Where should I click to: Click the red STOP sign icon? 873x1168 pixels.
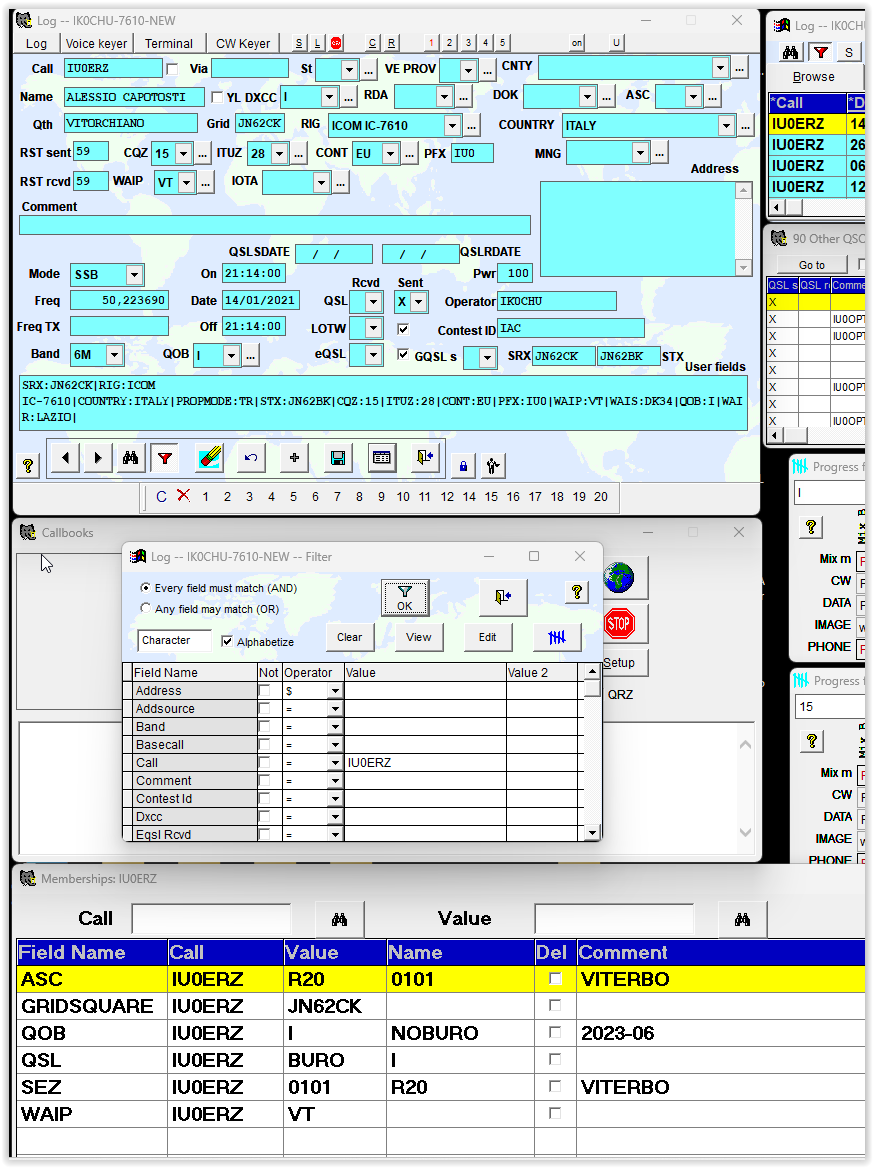(619, 623)
